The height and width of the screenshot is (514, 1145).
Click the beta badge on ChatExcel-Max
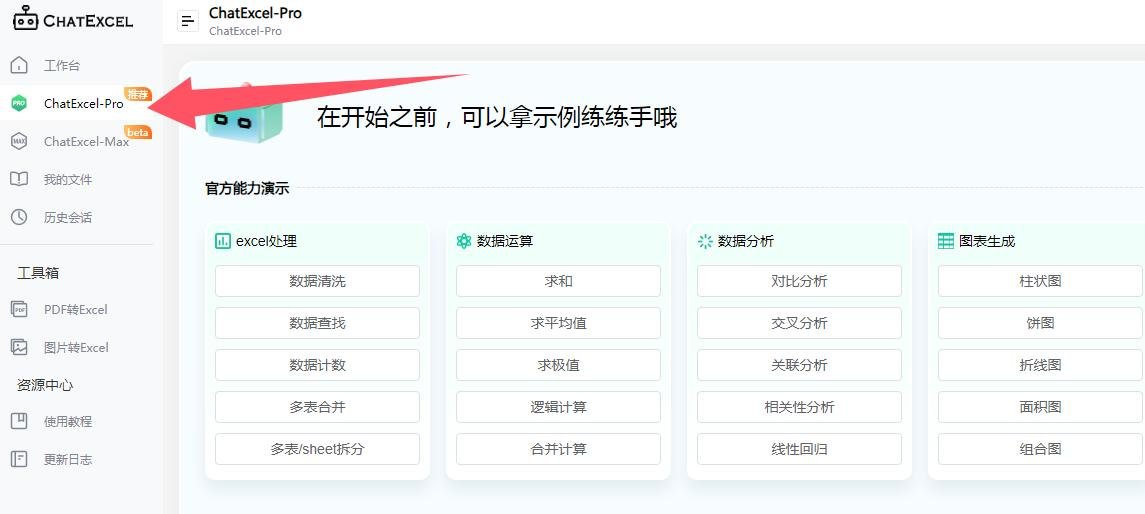[138, 132]
